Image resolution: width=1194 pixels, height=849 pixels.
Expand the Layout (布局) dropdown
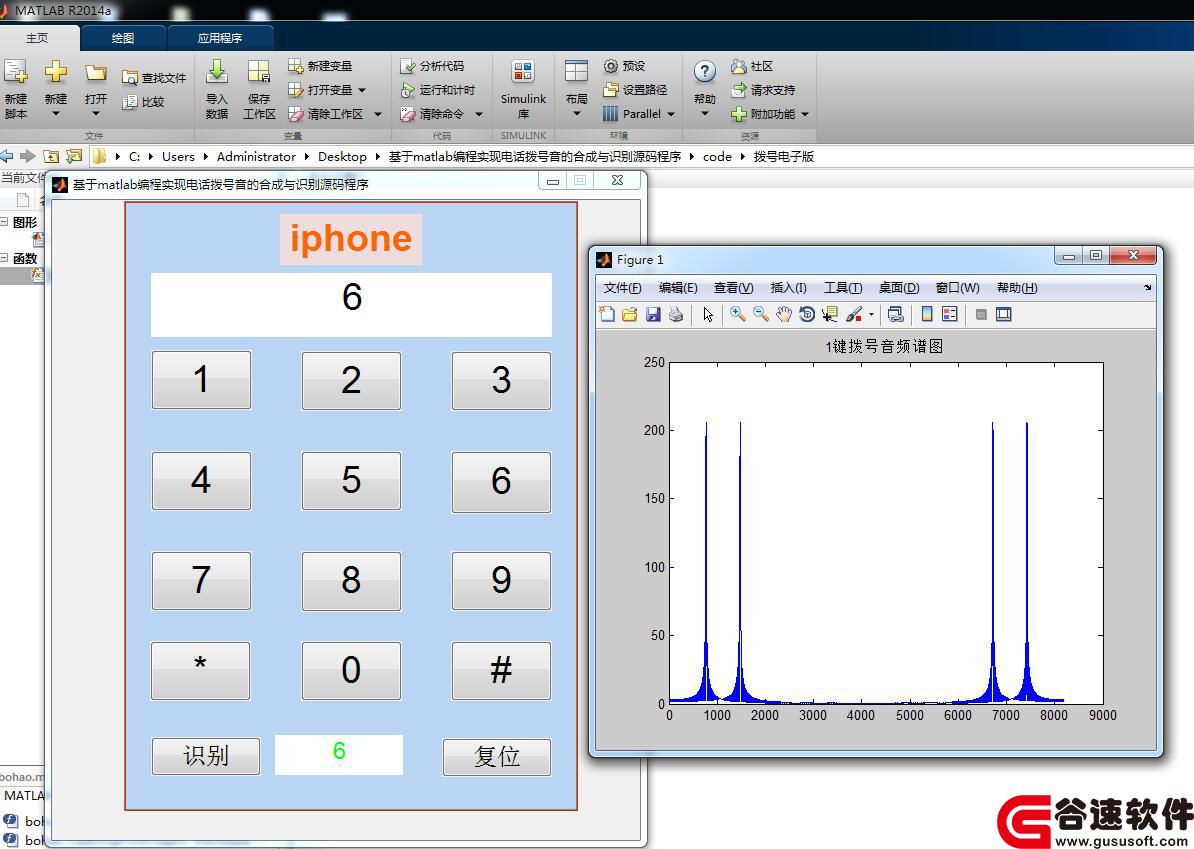[x=576, y=113]
